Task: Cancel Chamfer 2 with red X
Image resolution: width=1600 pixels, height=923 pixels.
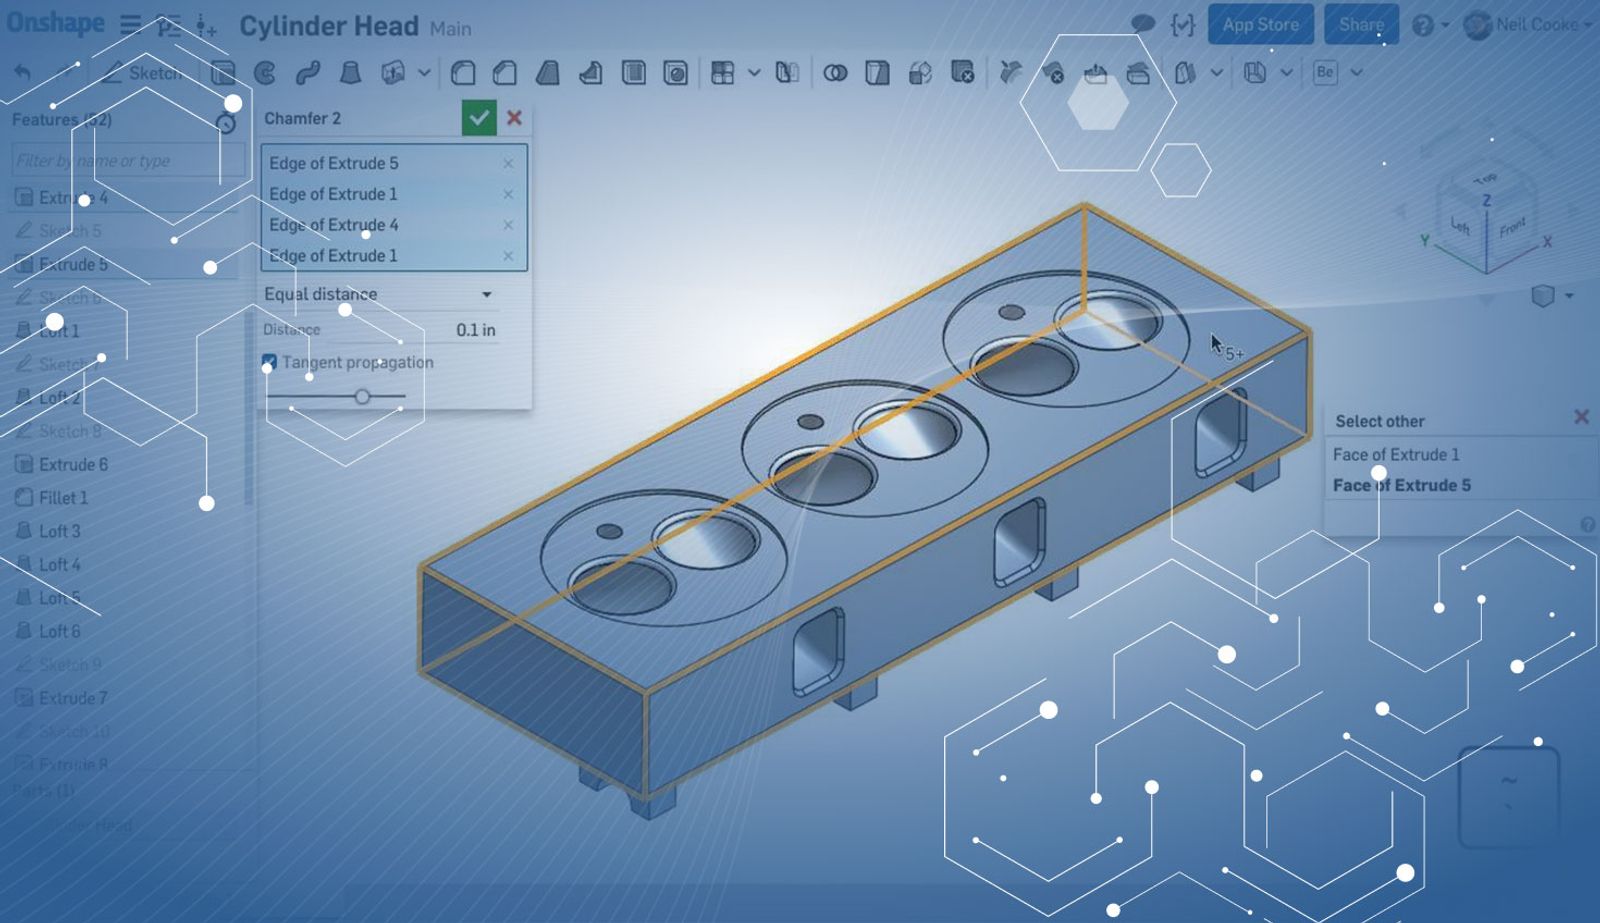Action: (515, 118)
